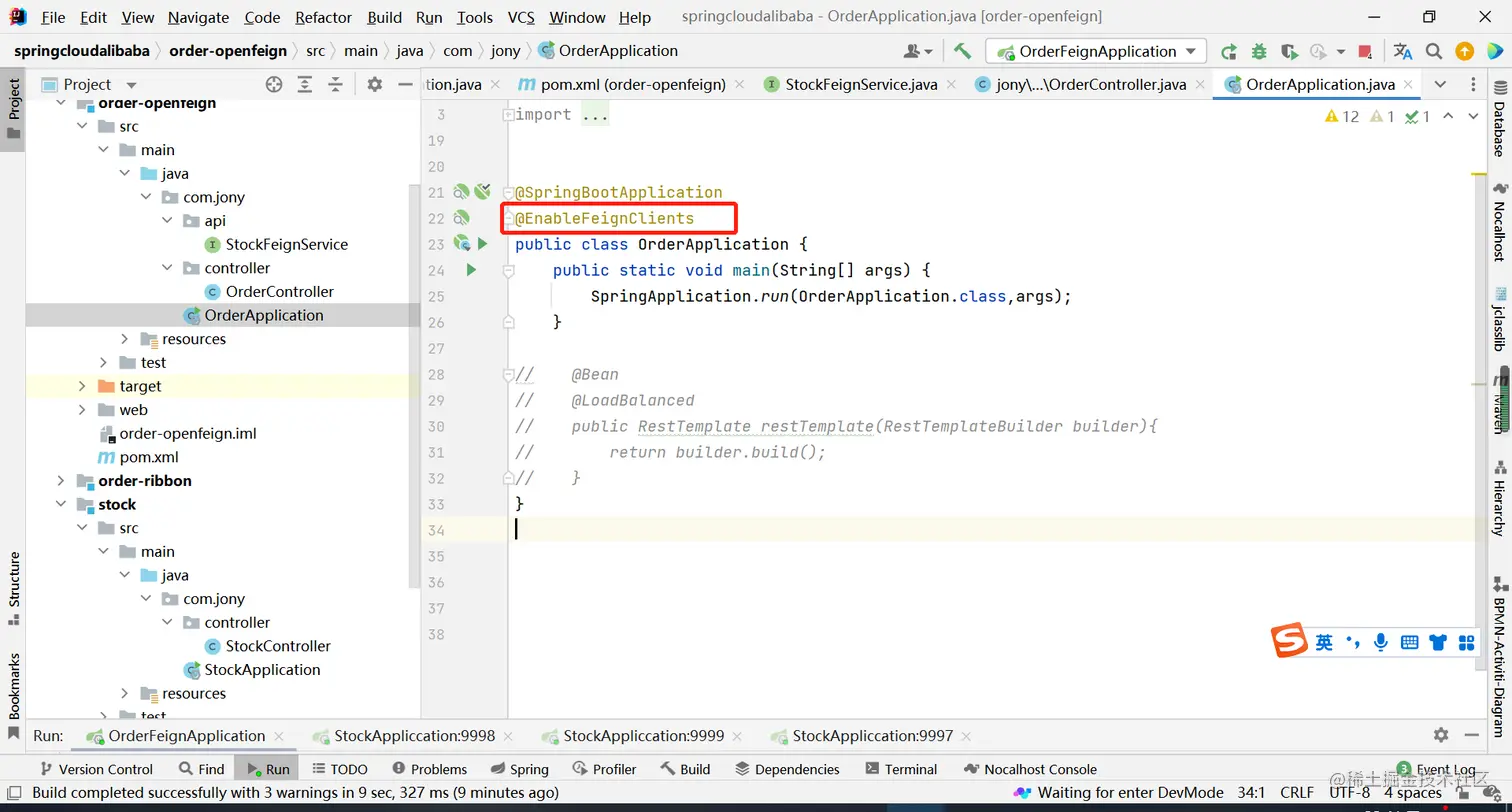Screen dimensions: 1512x812
Task: Go to next highlighted error arrow
Action: (x=1473, y=116)
